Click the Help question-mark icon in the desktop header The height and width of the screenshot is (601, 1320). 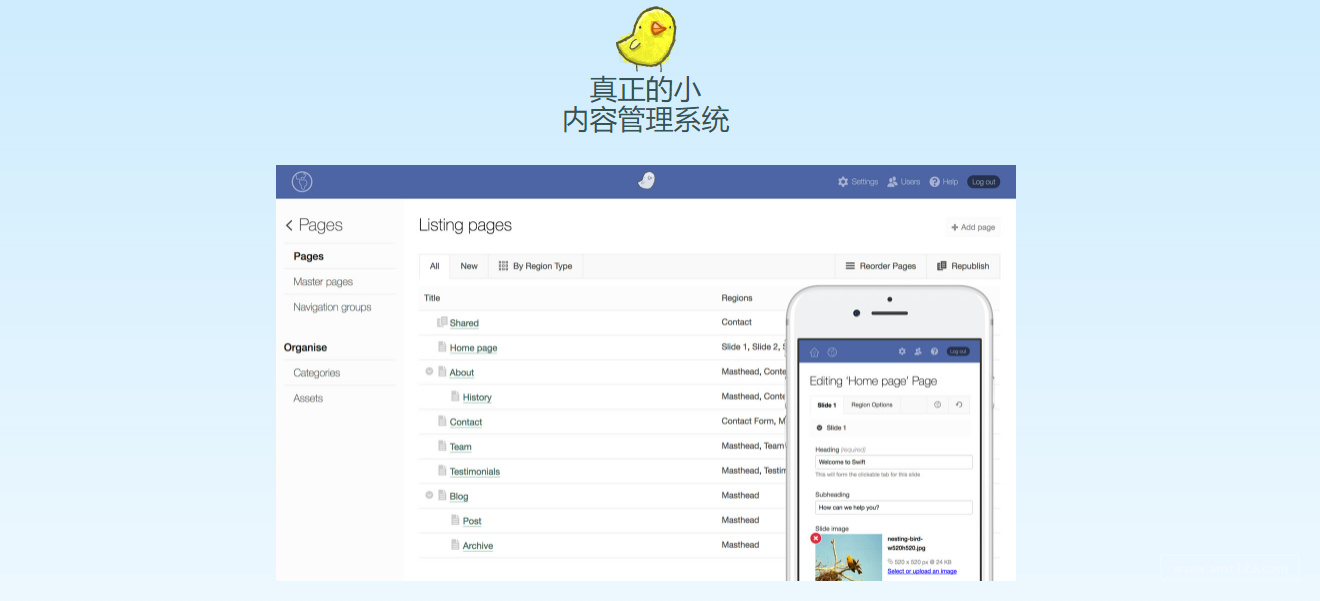(935, 182)
